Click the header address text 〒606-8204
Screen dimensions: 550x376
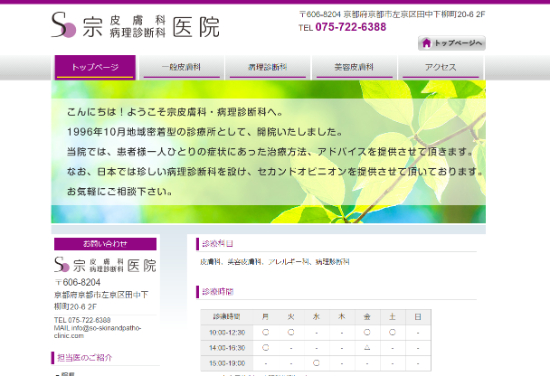point(392,14)
